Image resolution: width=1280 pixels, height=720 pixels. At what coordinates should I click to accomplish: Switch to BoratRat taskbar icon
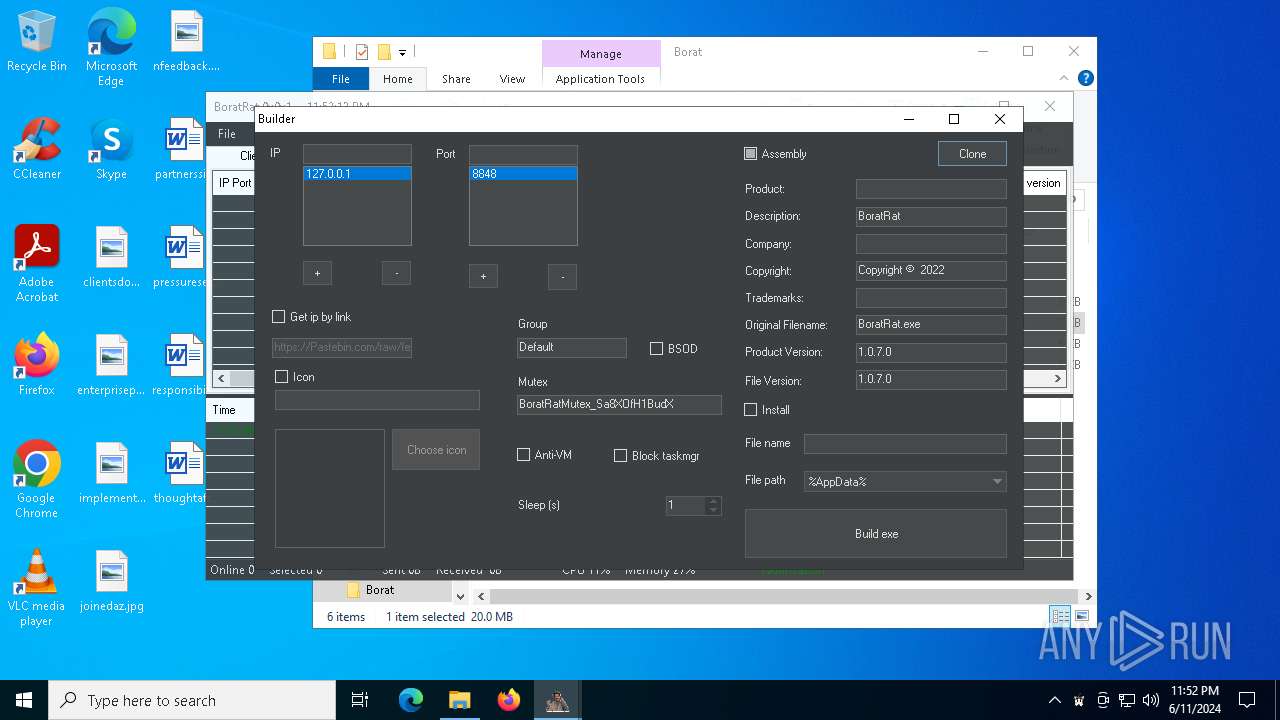pos(557,700)
